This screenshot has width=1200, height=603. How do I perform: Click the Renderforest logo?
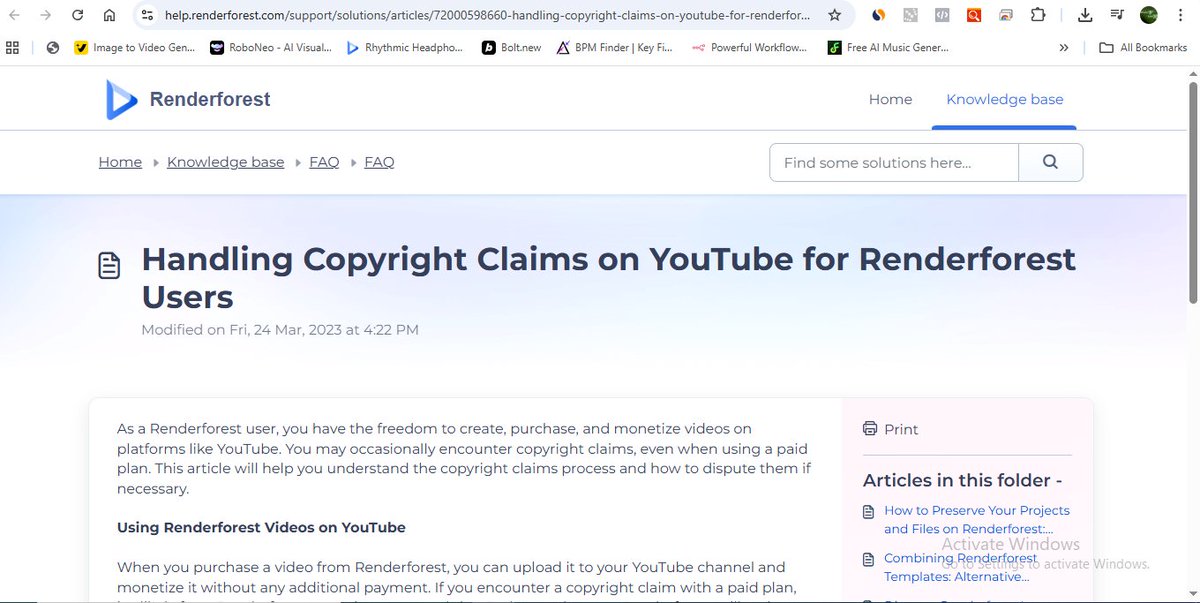pos(188,99)
